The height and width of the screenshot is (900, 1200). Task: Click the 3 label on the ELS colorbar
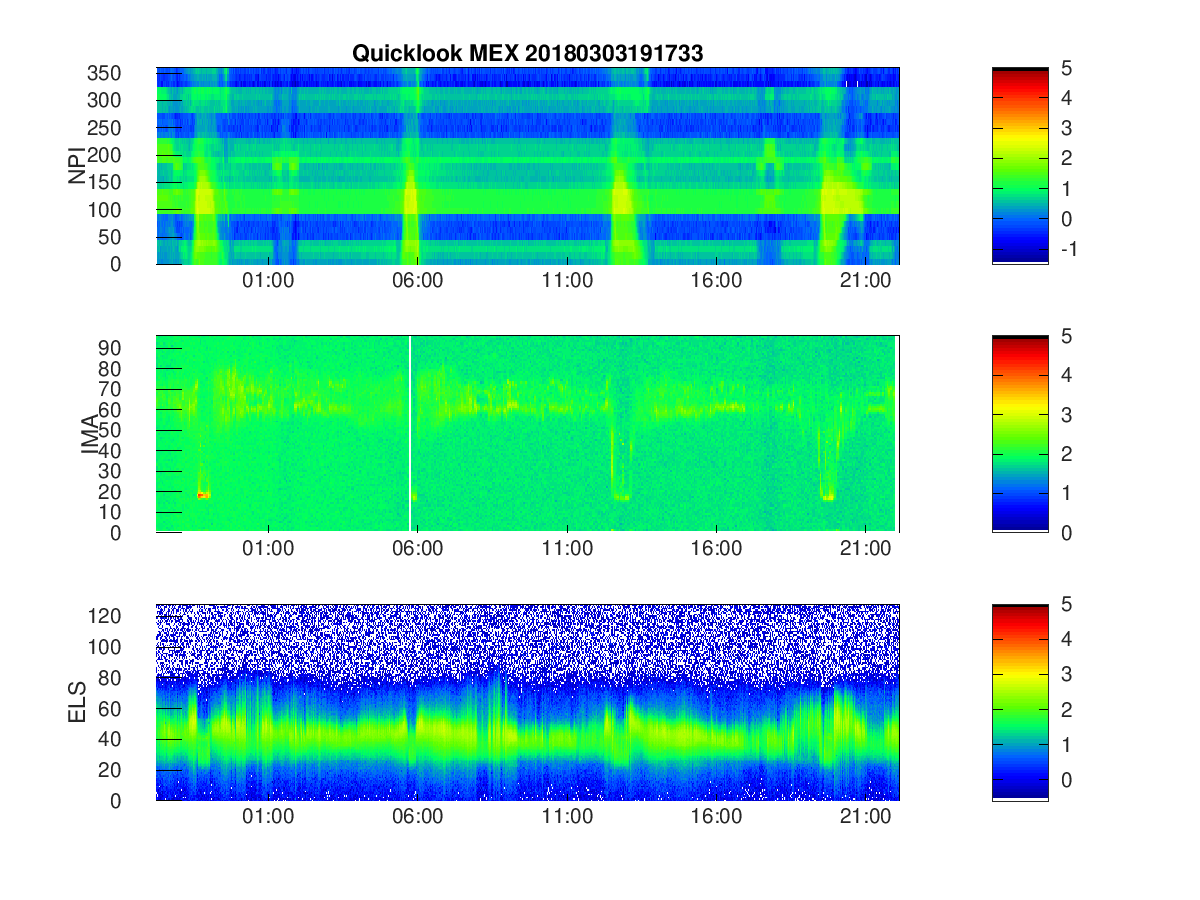click(1066, 674)
